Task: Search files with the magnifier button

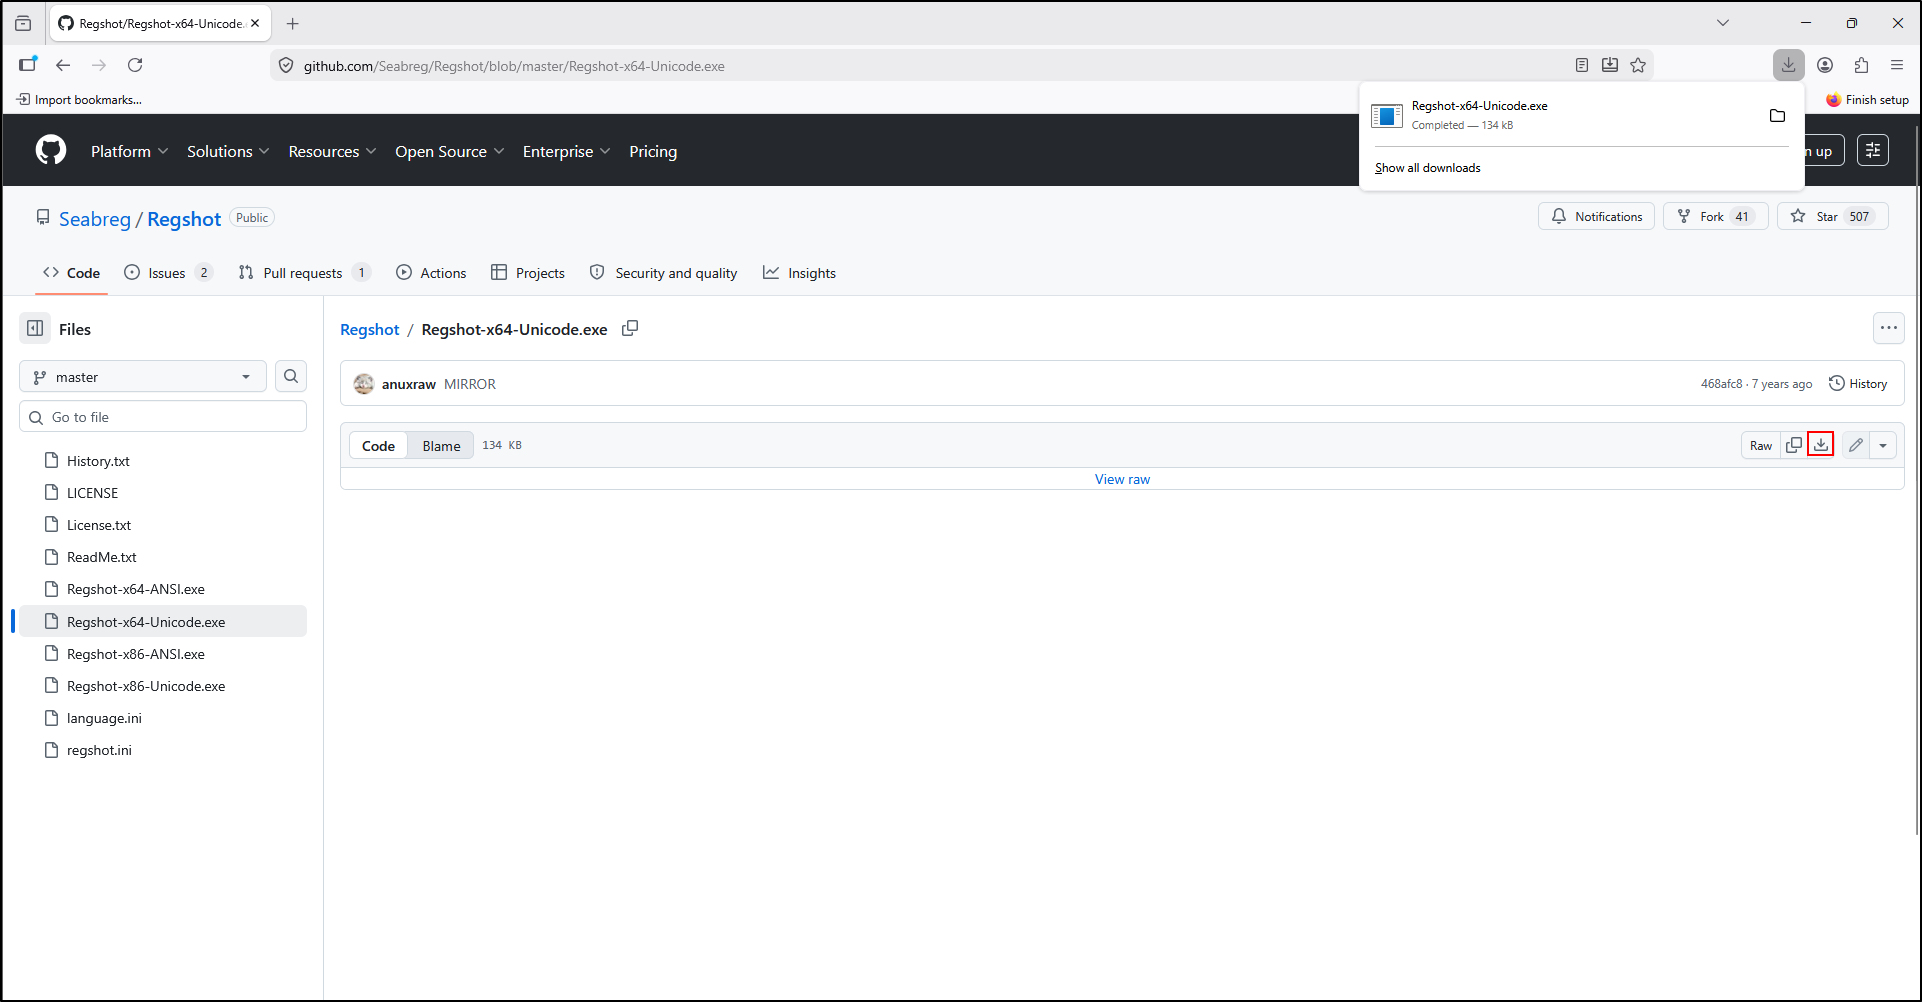Action: pyautogui.click(x=291, y=376)
